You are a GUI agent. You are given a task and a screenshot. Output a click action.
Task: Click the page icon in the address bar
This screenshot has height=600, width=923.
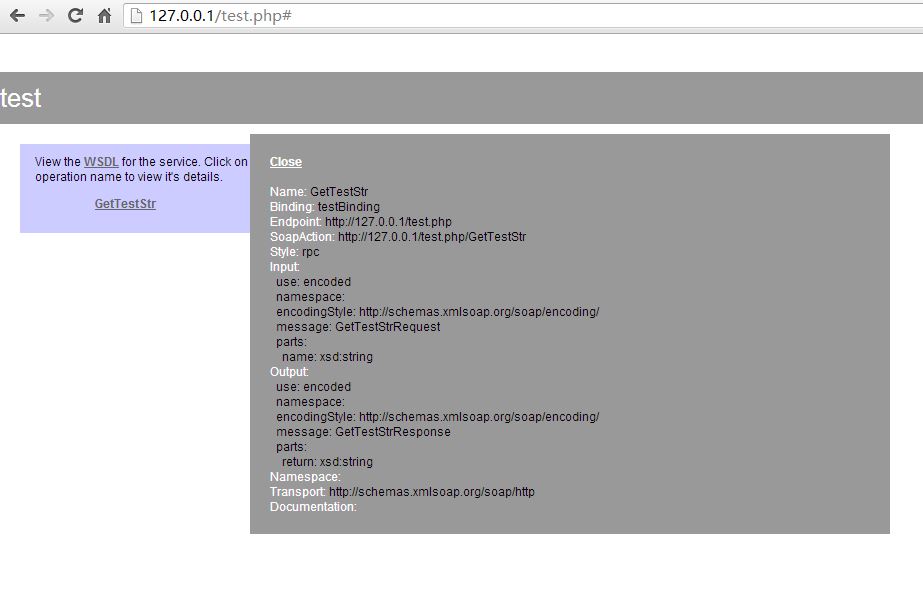[x=136, y=15]
